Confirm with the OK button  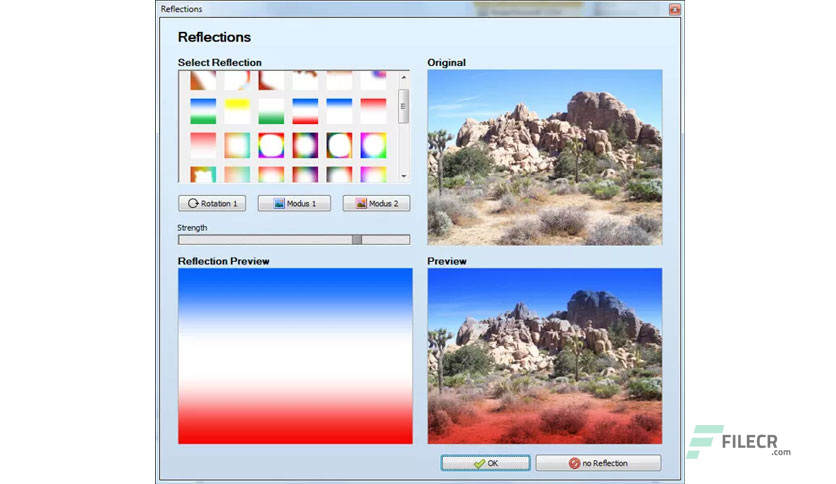point(486,463)
